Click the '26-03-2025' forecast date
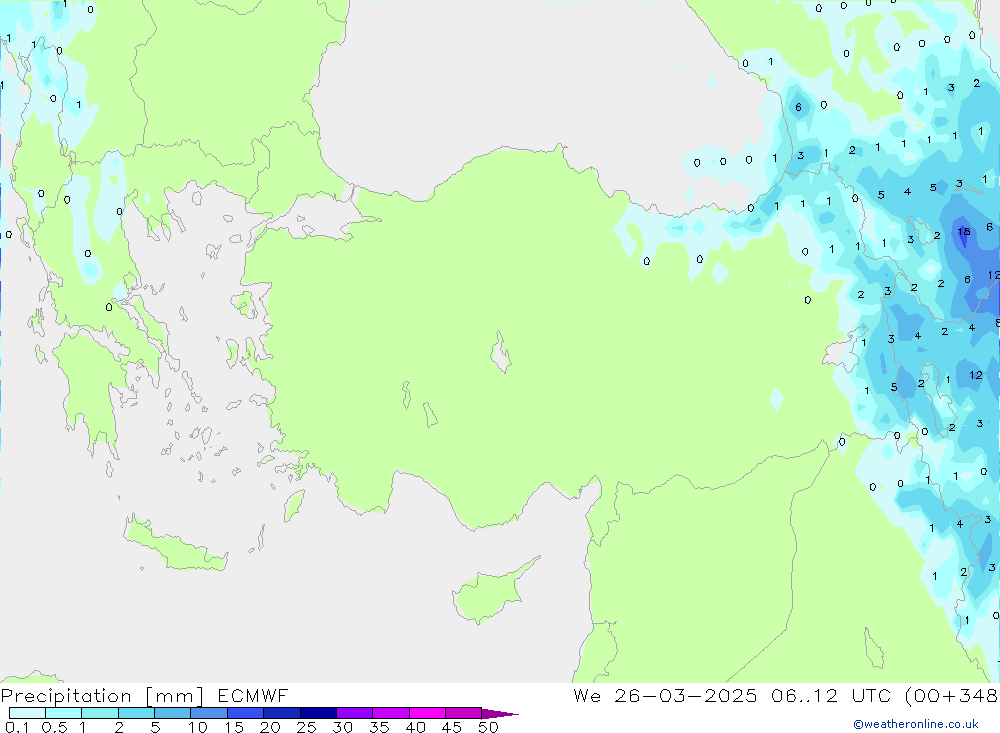 click(x=686, y=695)
